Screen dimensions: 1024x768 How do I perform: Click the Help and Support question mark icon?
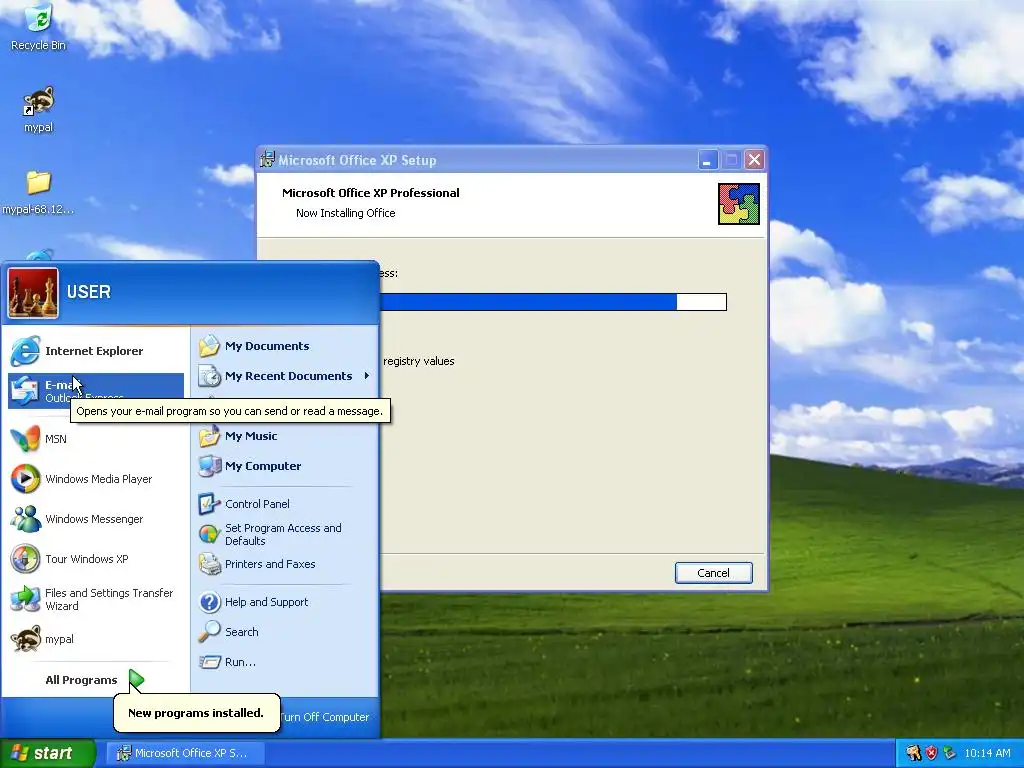click(210, 602)
